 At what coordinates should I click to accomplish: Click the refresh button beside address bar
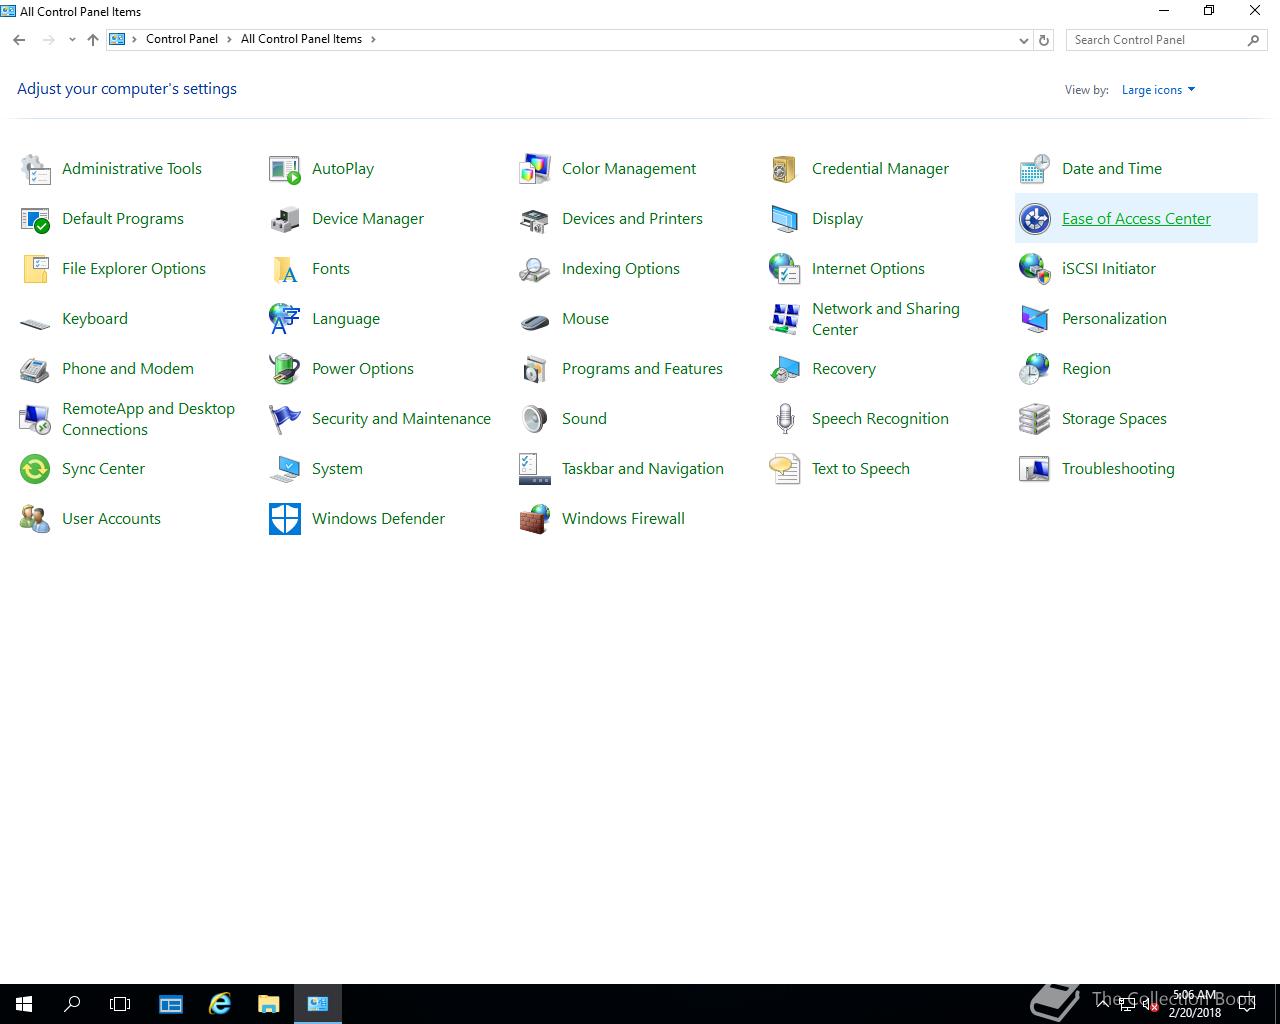coord(1044,40)
